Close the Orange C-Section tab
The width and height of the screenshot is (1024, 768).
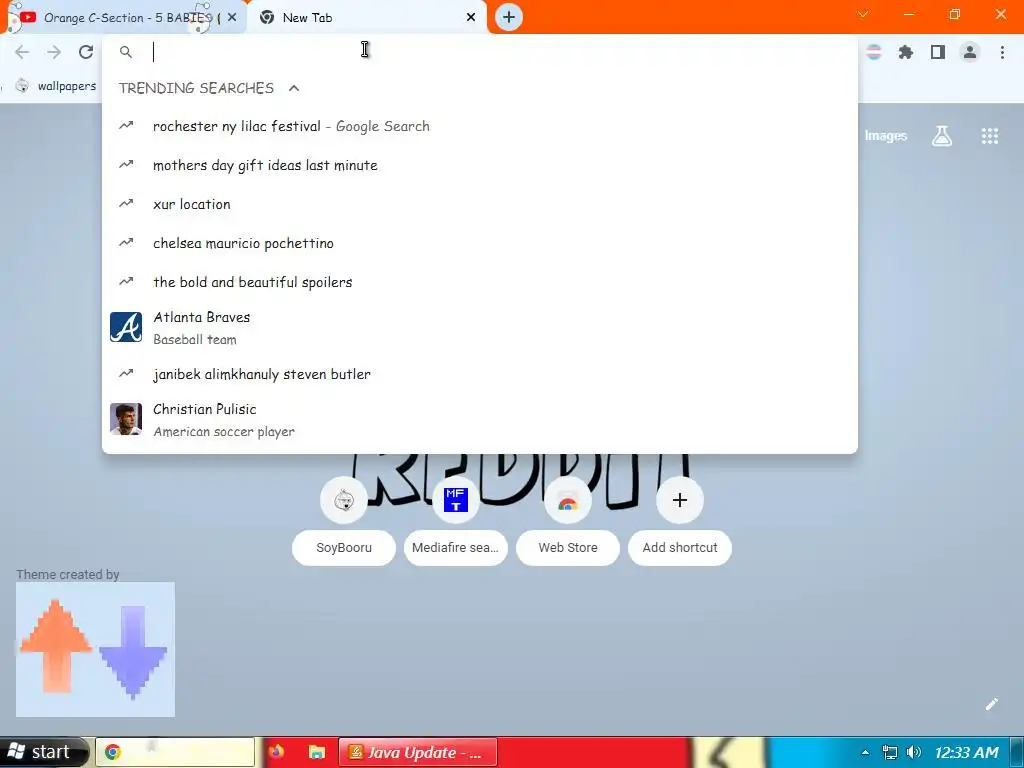pyautogui.click(x=232, y=17)
